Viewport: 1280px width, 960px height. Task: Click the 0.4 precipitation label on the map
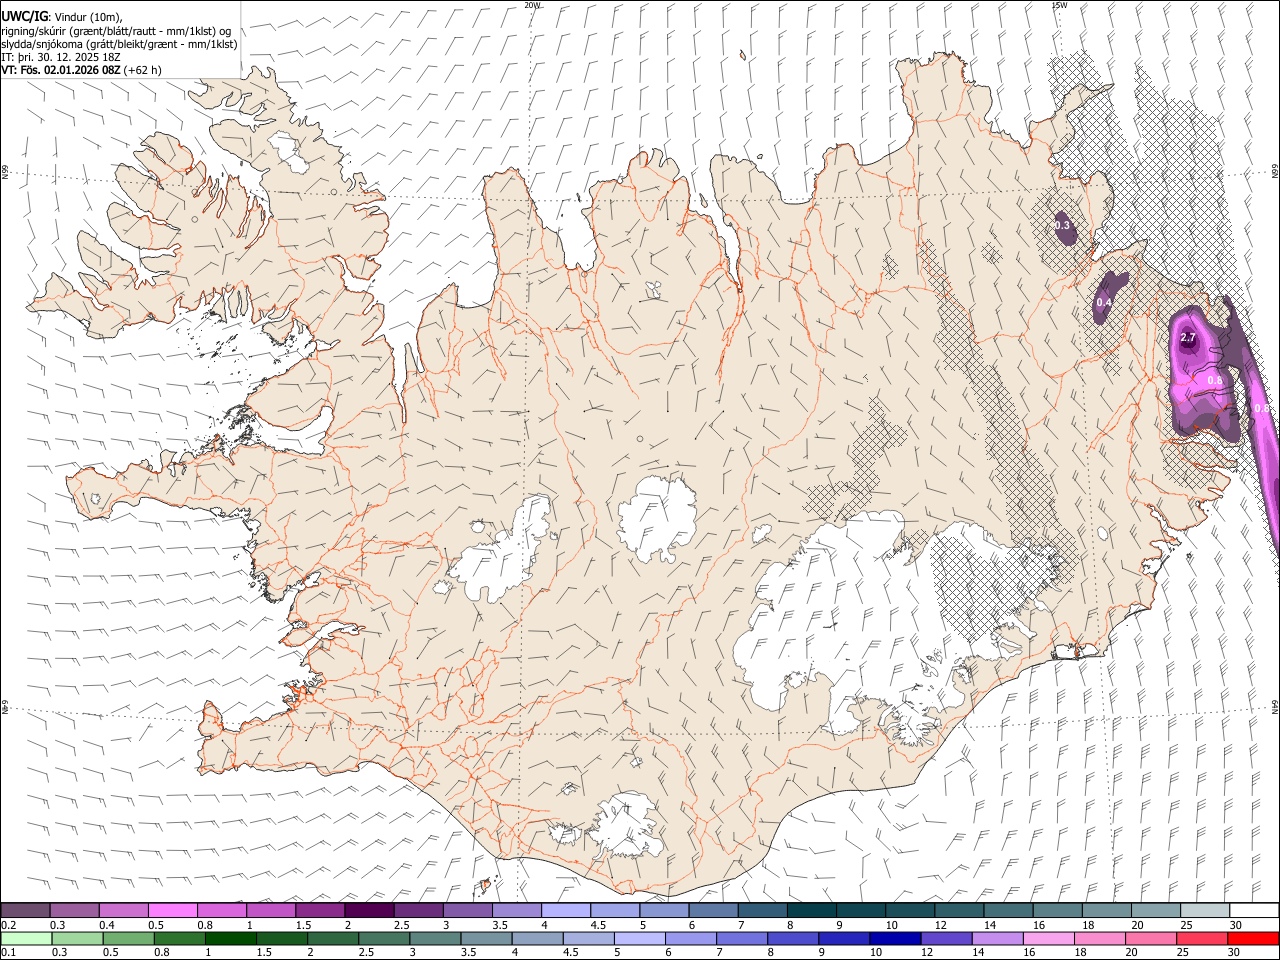click(1104, 302)
